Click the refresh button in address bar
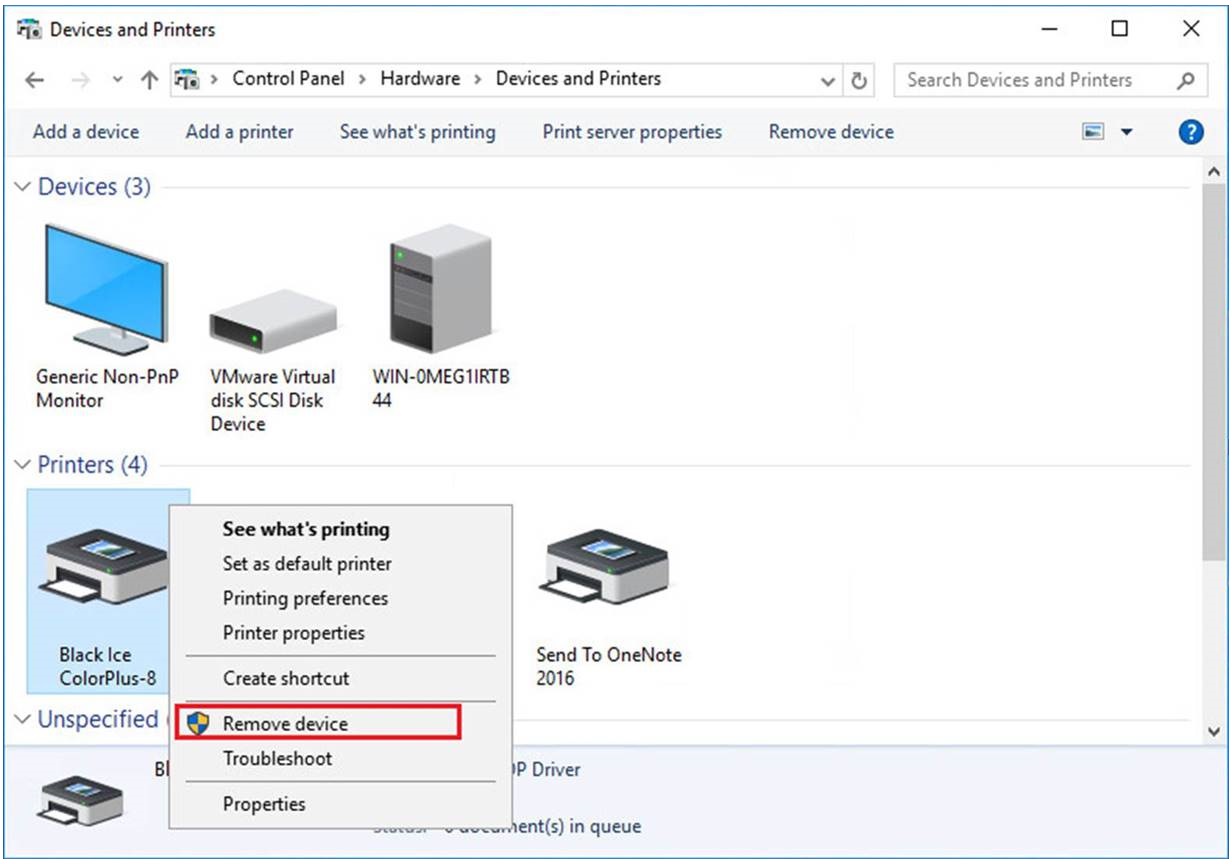 click(858, 80)
